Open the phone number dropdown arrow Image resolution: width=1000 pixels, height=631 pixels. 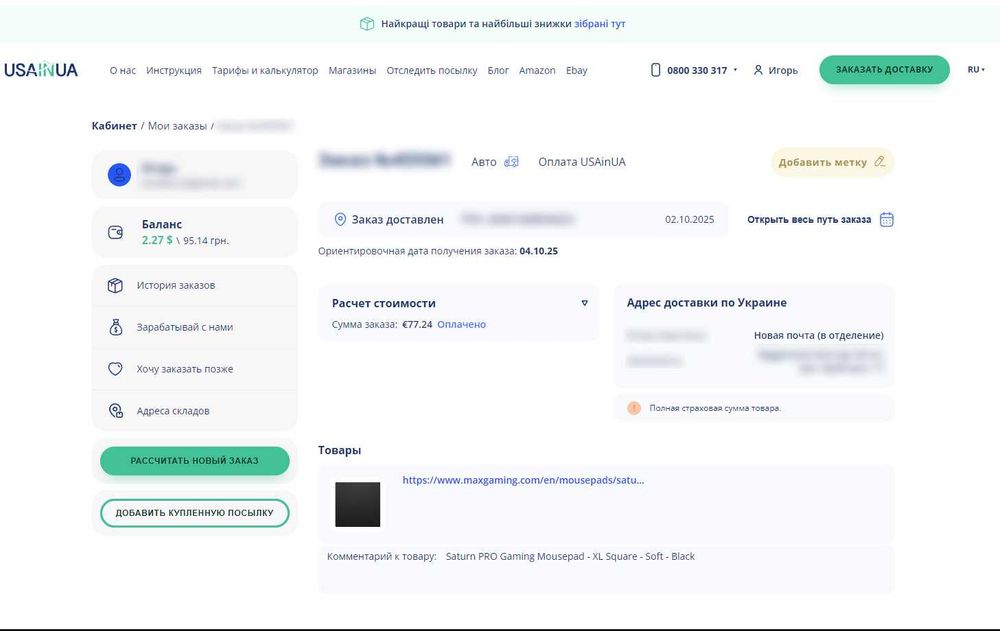pyautogui.click(x=735, y=70)
